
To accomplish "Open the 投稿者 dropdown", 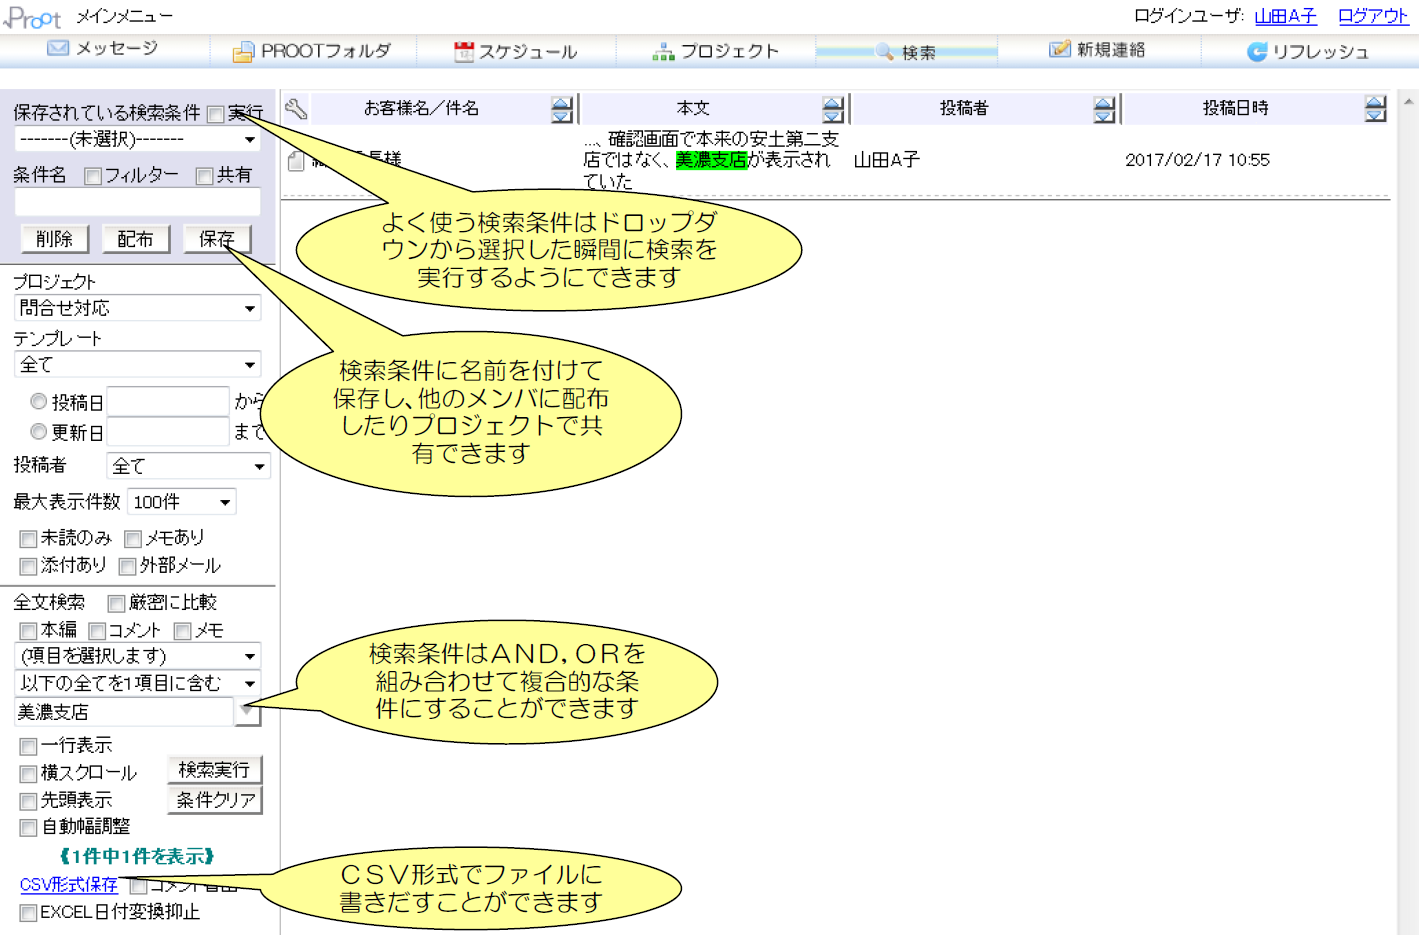I will tap(188, 466).
